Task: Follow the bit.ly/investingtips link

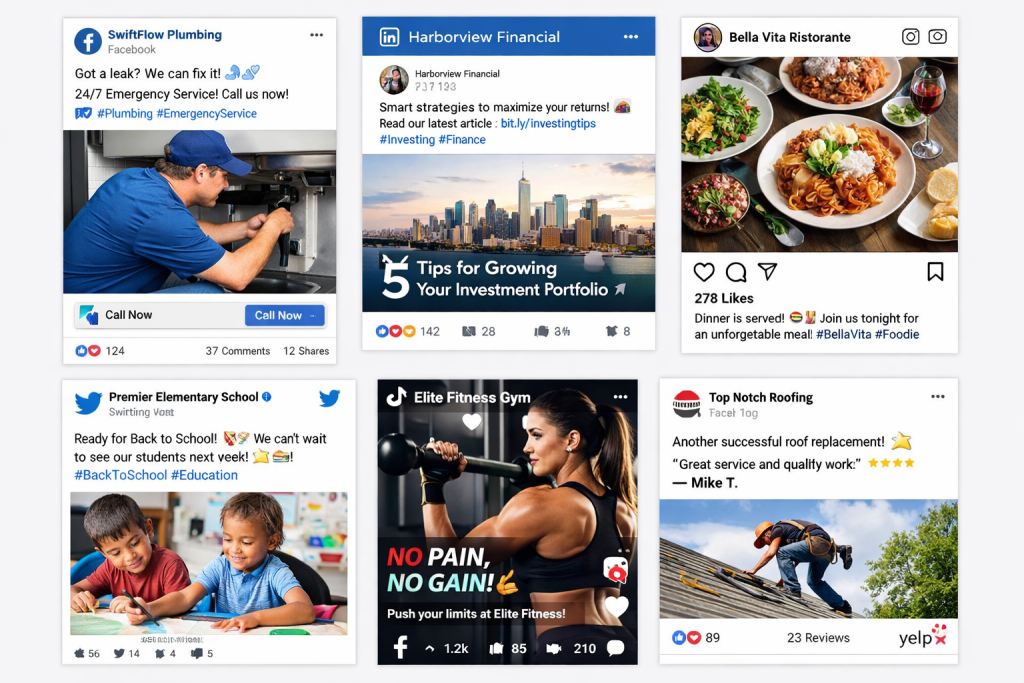Action: pos(548,123)
